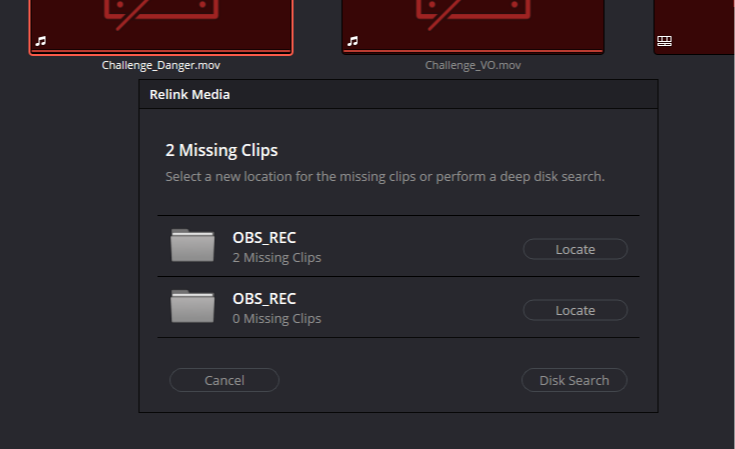
Task: Click the timeline icon on the rightmost thumbnail
Action: (664, 42)
